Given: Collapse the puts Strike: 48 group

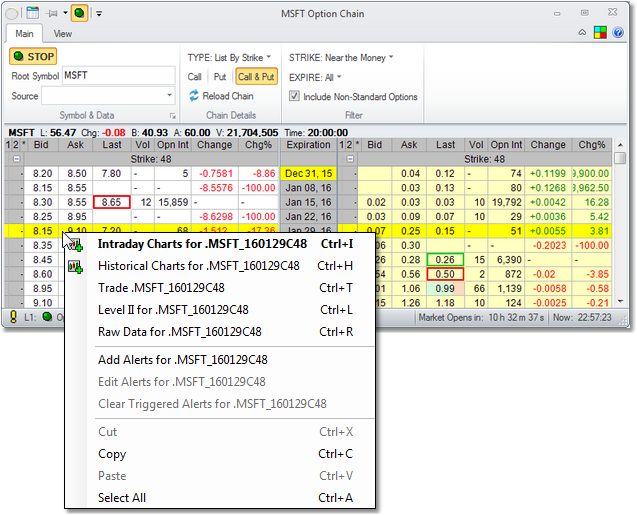Looking at the screenshot, I should pos(350,159).
